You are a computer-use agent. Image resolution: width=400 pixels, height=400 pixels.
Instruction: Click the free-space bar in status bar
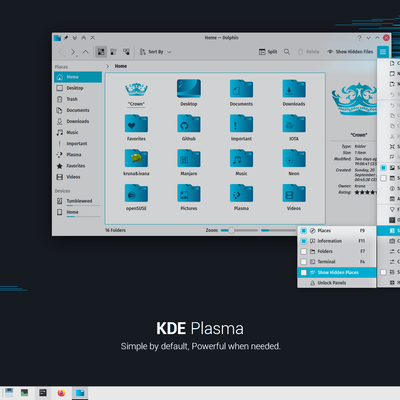point(279,230)
